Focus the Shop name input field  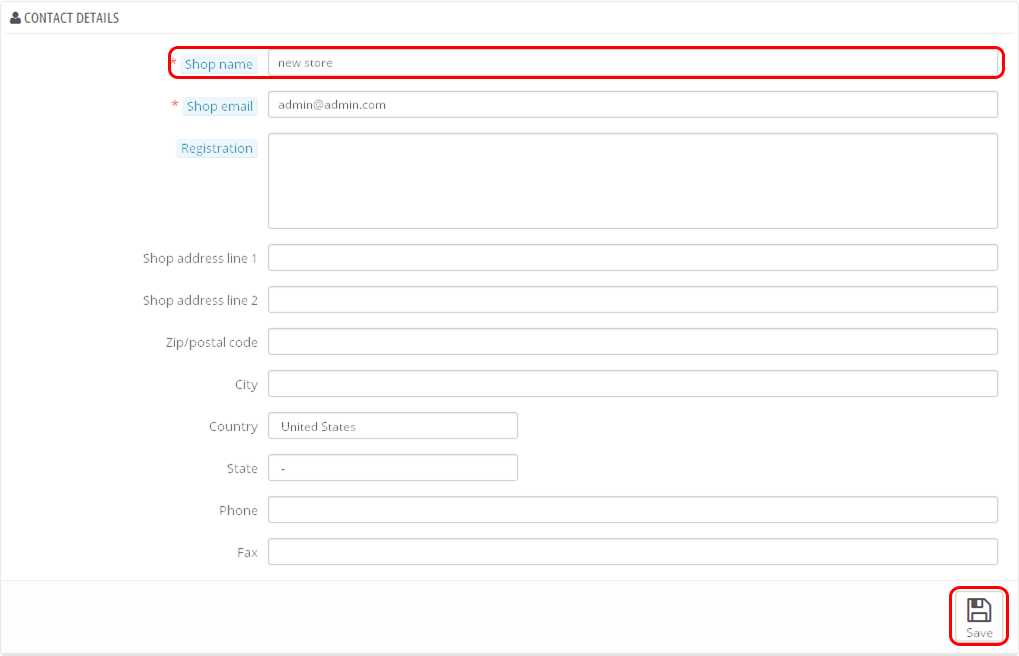632,63
